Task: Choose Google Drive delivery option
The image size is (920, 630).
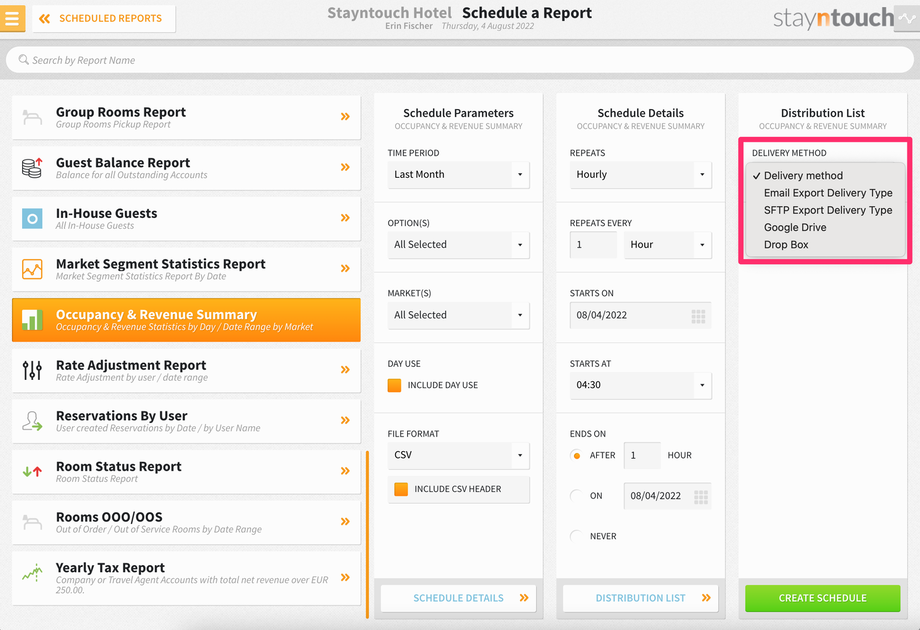Action: (x=795, y=228)
